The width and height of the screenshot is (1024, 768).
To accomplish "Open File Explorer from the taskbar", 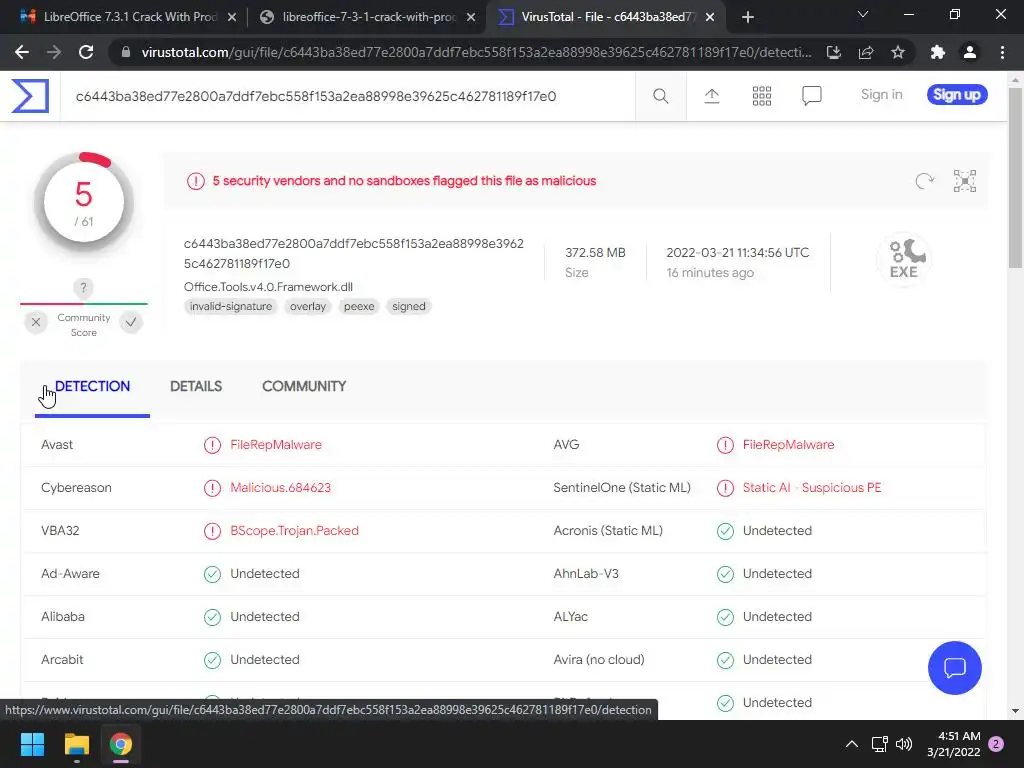I will pyautogui.click(x=76, y=744).
